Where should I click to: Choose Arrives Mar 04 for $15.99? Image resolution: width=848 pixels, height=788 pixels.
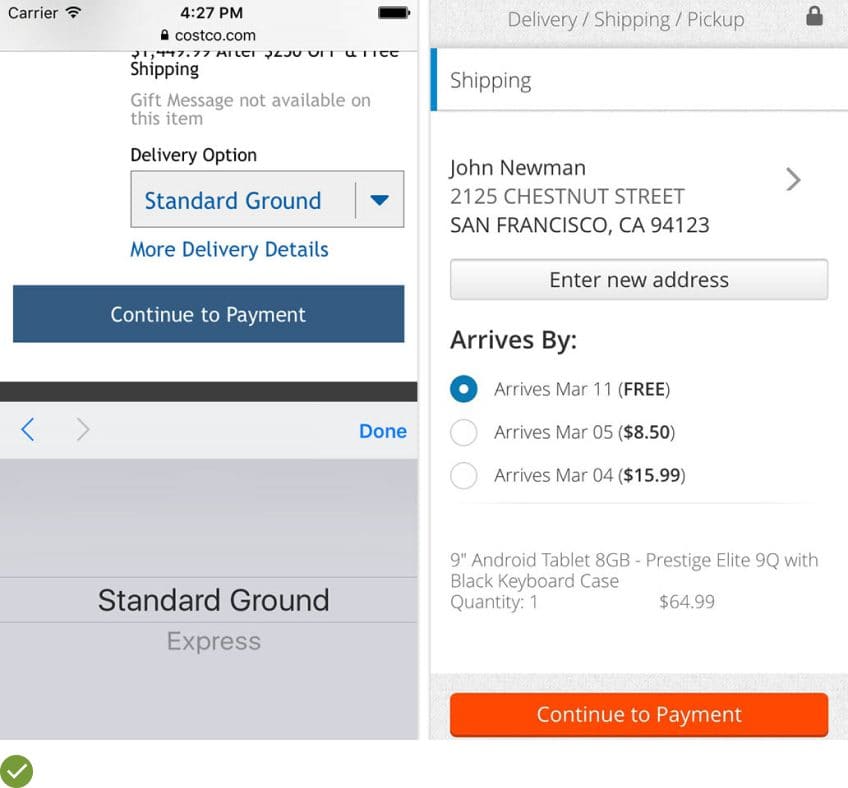coord(464,475)
